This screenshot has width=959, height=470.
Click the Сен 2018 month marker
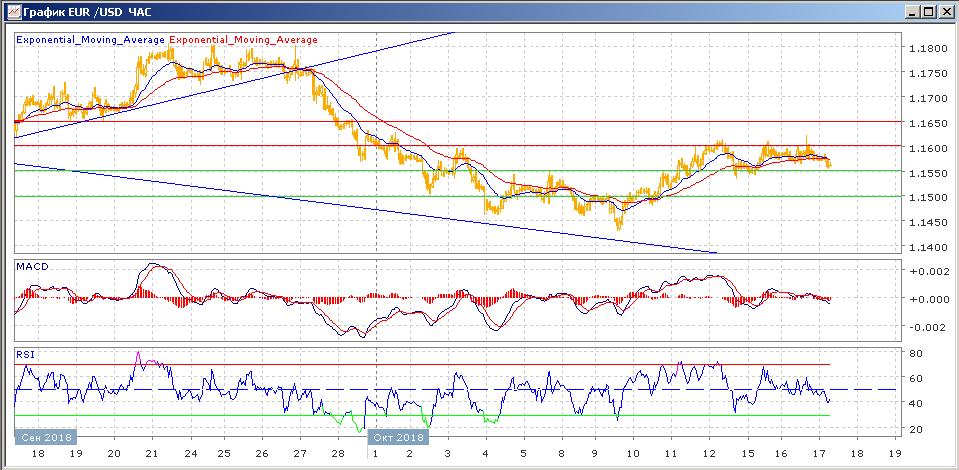click(46, 438)
